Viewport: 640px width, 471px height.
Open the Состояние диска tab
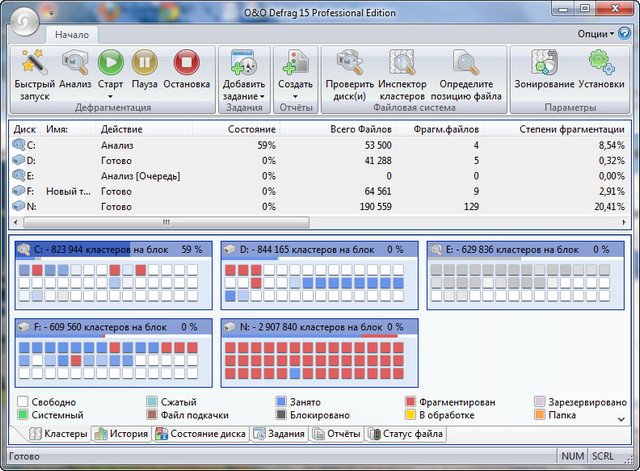click(x=202, y=434)
